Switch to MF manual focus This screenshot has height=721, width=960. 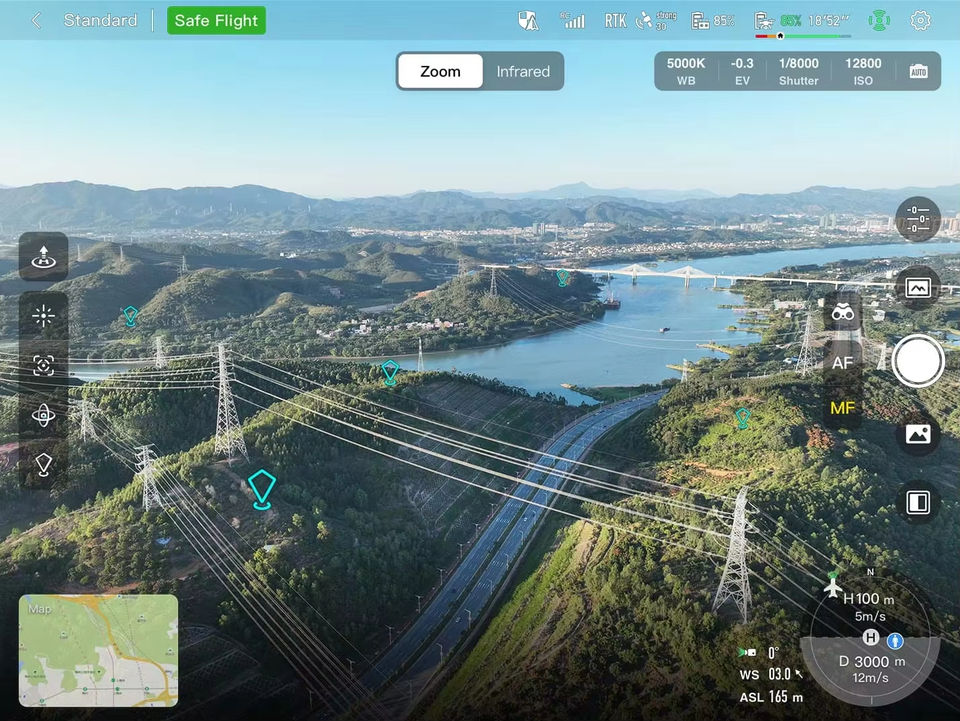pos(842,408)
